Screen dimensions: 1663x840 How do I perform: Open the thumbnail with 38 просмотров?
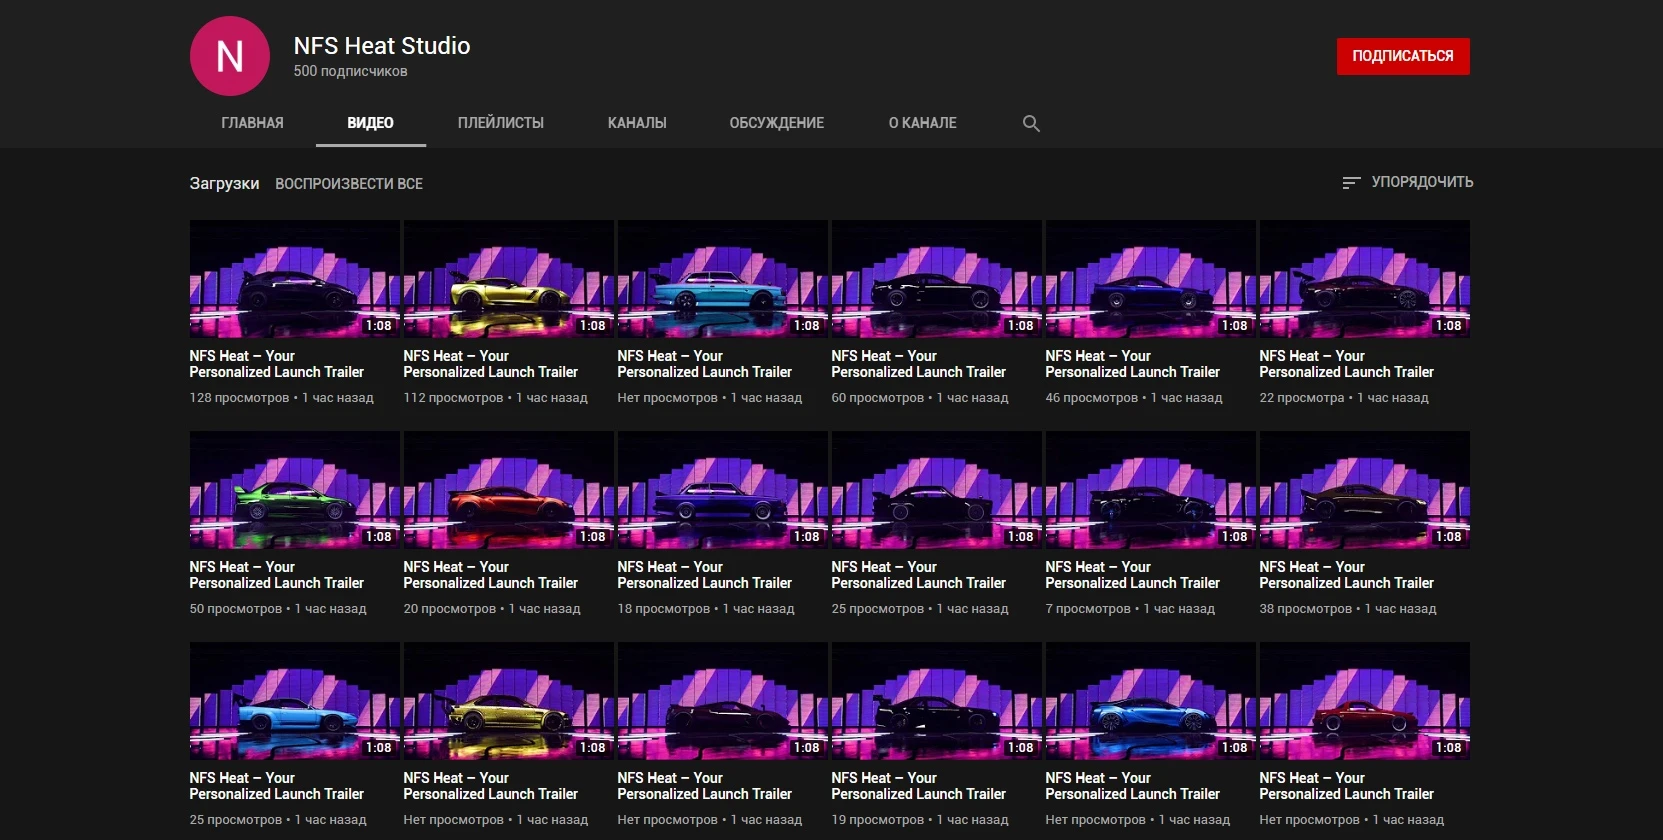[x=1365, y=490]
